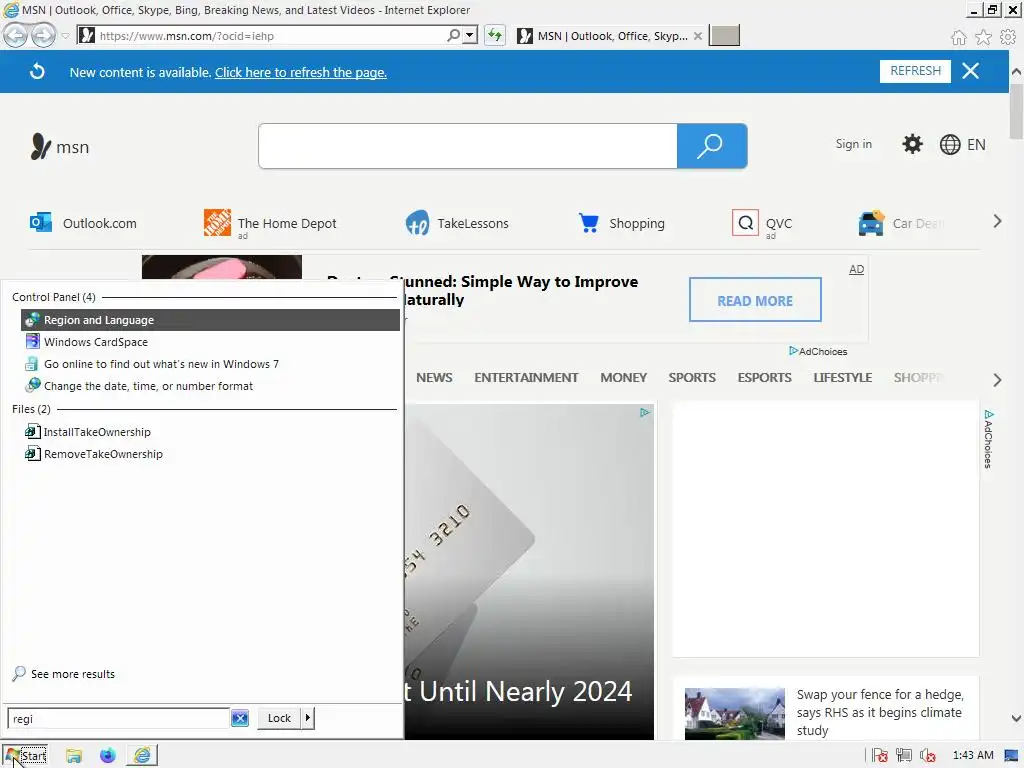Open the hedge story thumbnail

[x=735, y=713]
